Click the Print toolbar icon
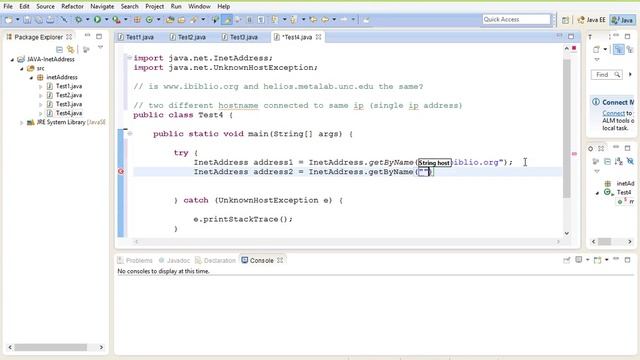The height and width of the screenshot is (360, 640). 50,20
